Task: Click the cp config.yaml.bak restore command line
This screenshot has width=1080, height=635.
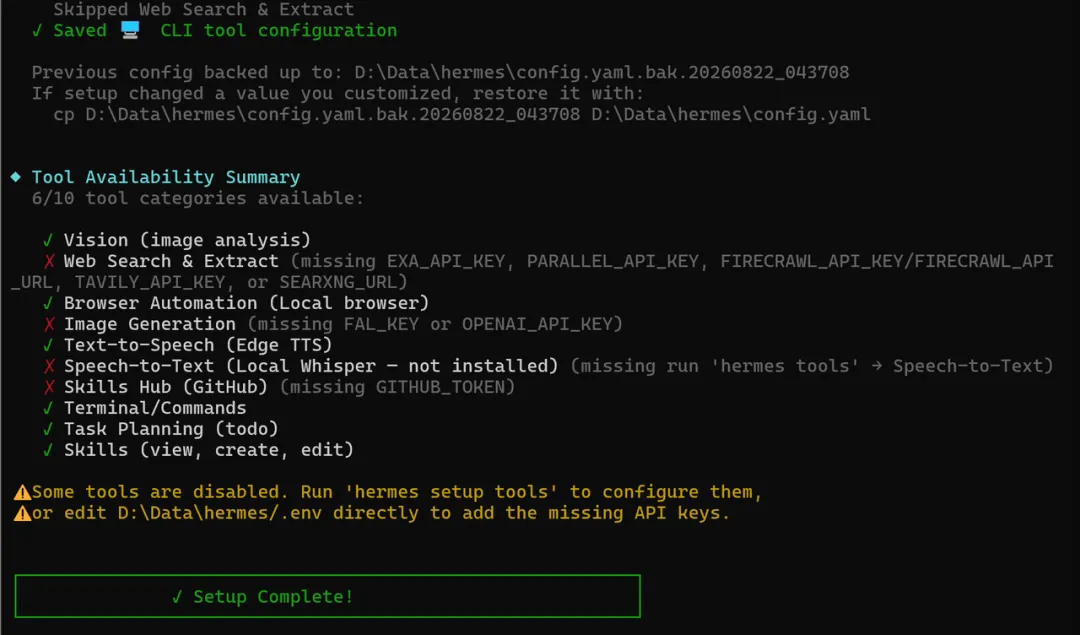Action: (461, 114)
